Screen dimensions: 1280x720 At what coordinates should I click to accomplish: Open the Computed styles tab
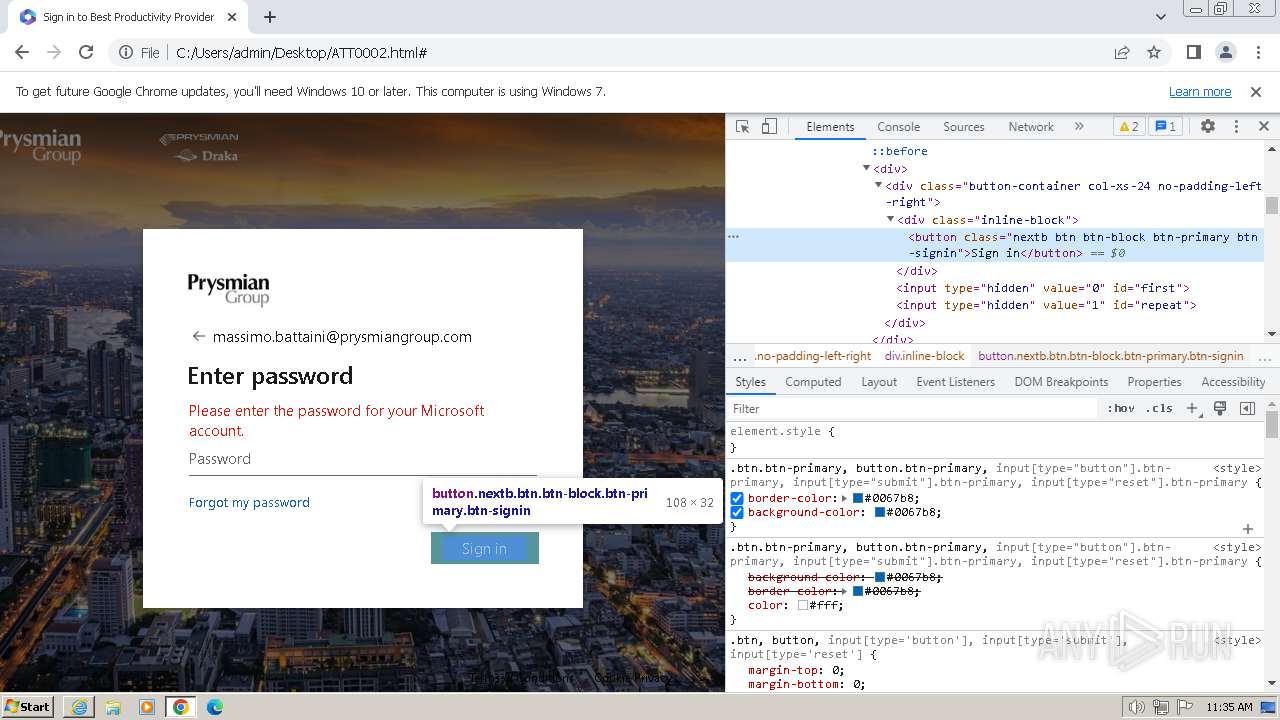click(813, 382)
